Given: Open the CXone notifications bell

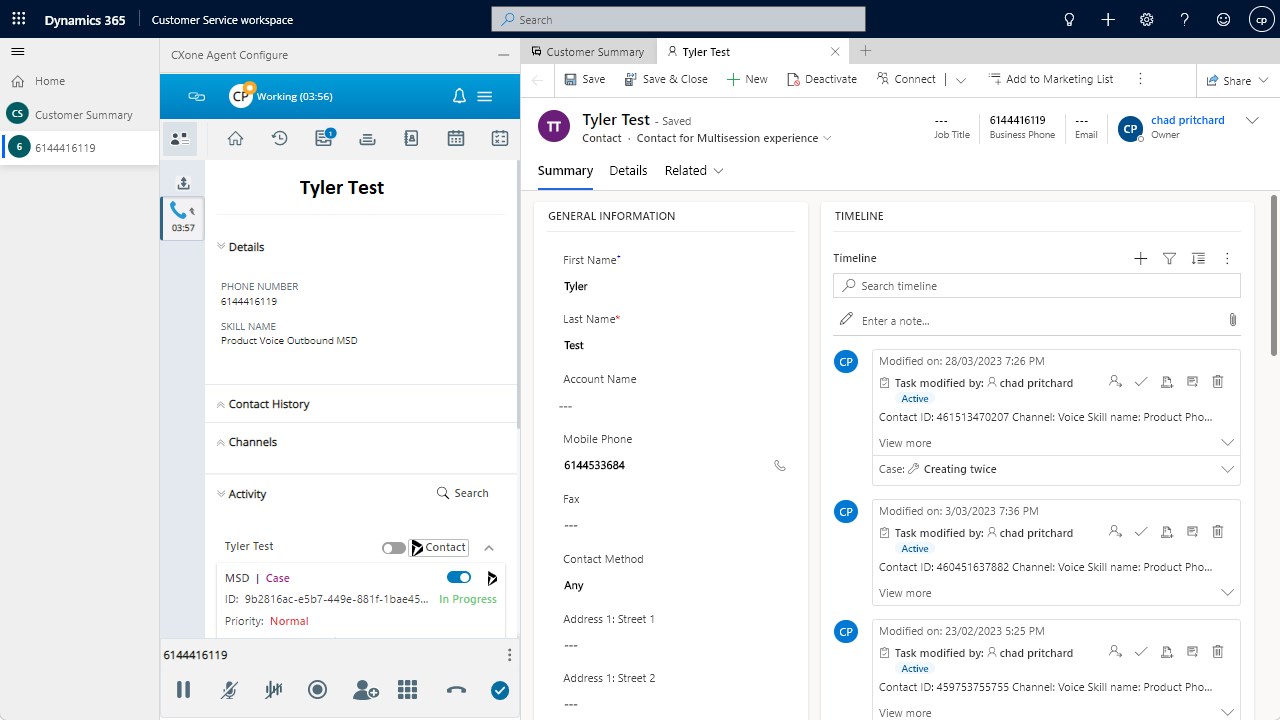Looking at the screenshot, I should pos(459,96).
